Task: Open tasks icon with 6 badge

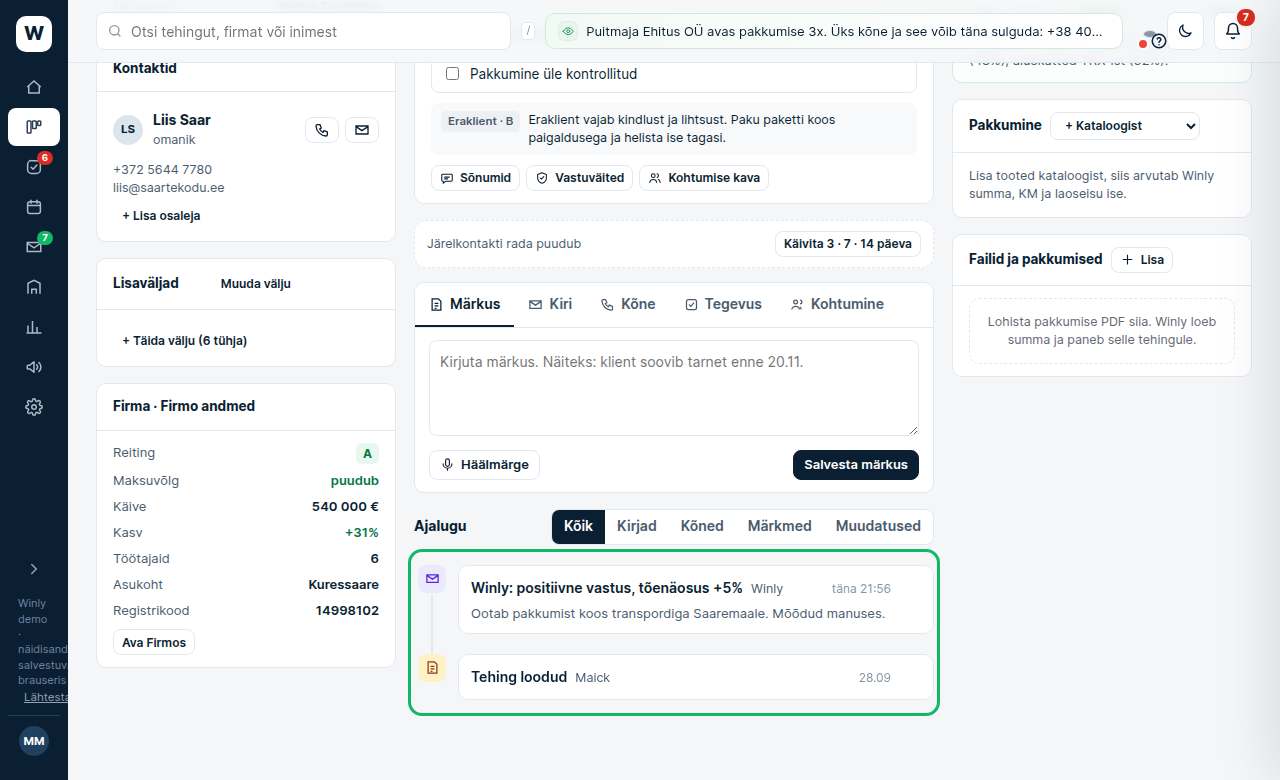Action: pos(34,167)
